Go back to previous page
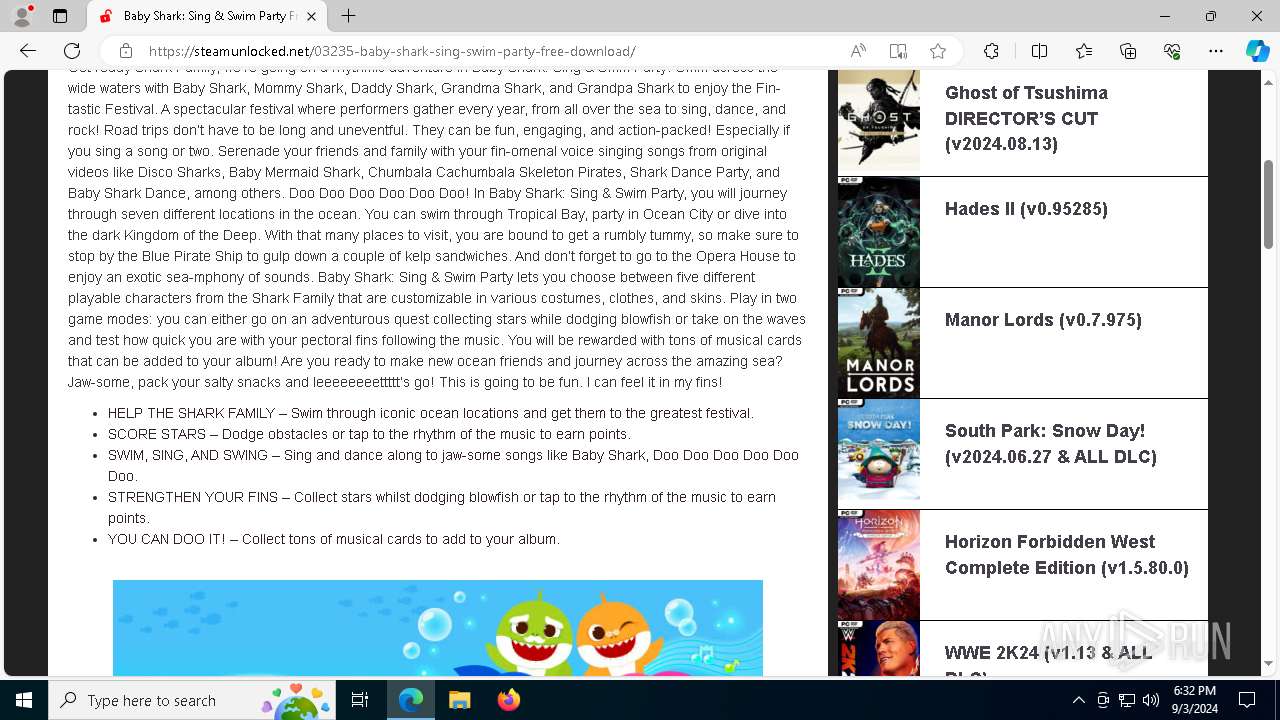 pyautogui.click(x=28, y=51)
